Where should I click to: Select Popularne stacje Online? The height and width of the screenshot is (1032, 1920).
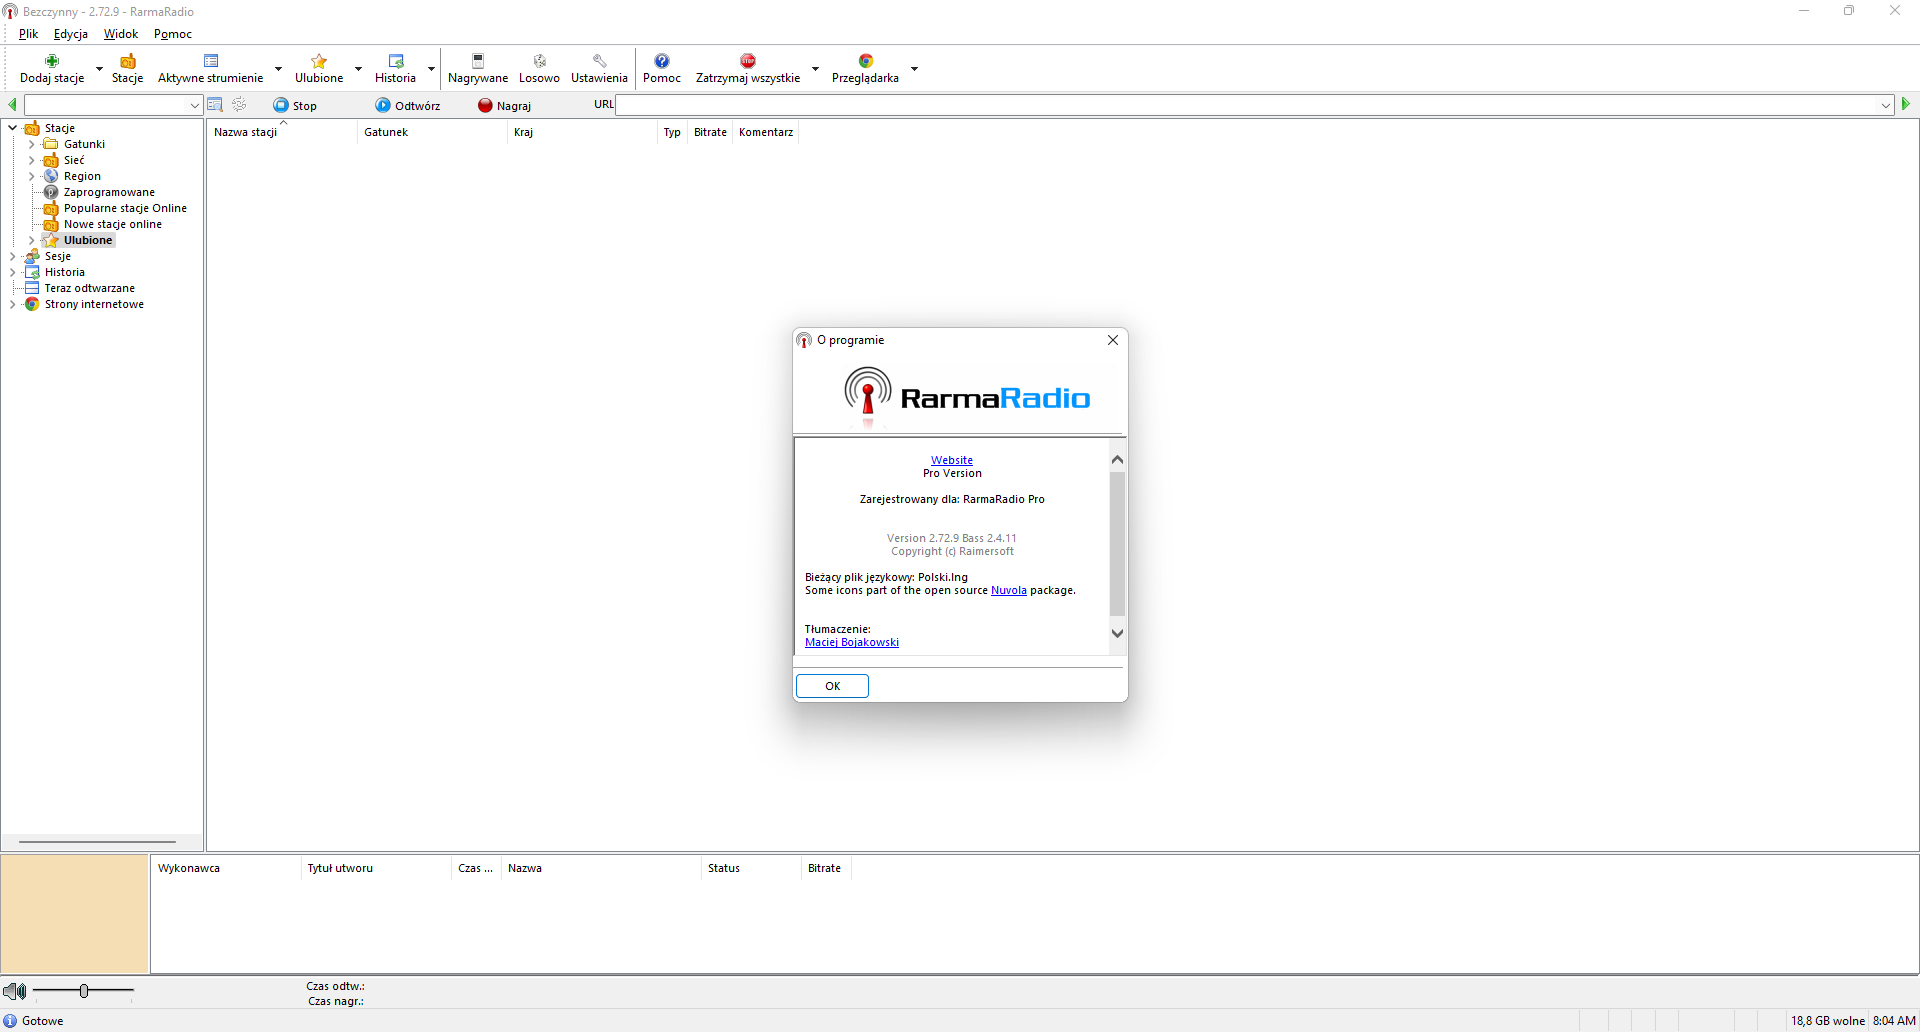coord(125,208)
